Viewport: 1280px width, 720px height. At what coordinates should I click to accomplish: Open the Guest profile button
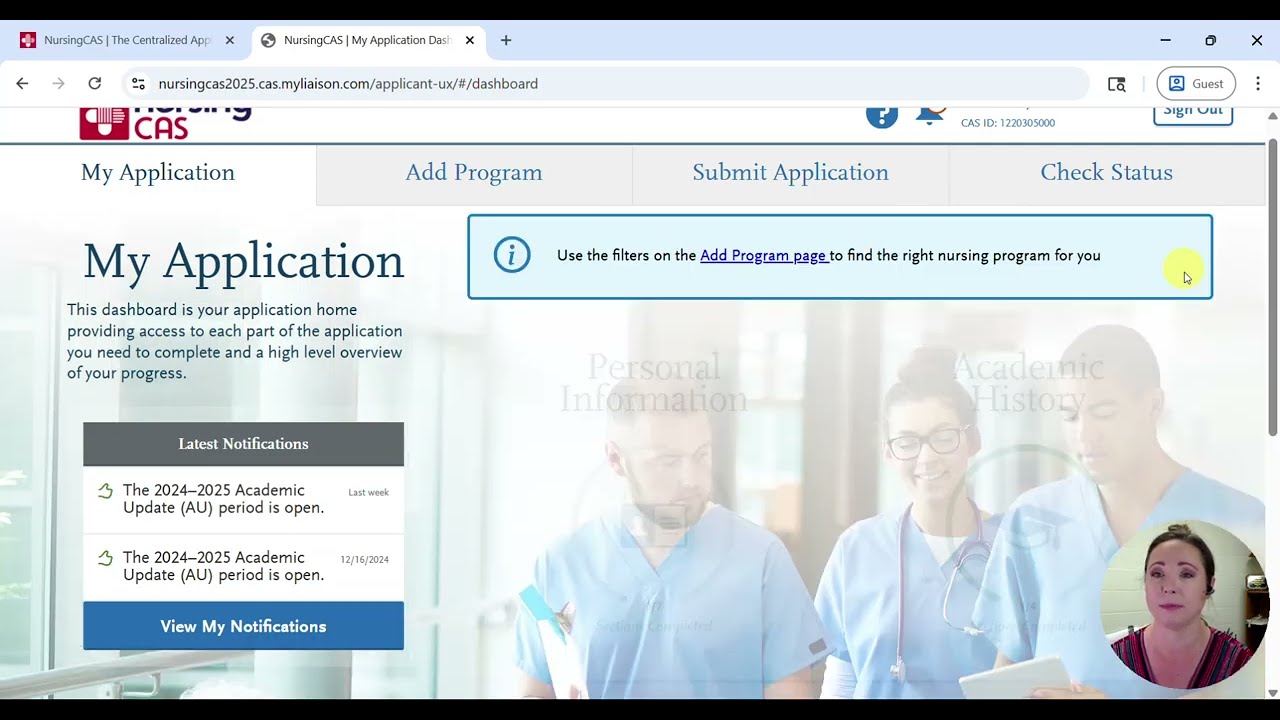(1196, 84)
